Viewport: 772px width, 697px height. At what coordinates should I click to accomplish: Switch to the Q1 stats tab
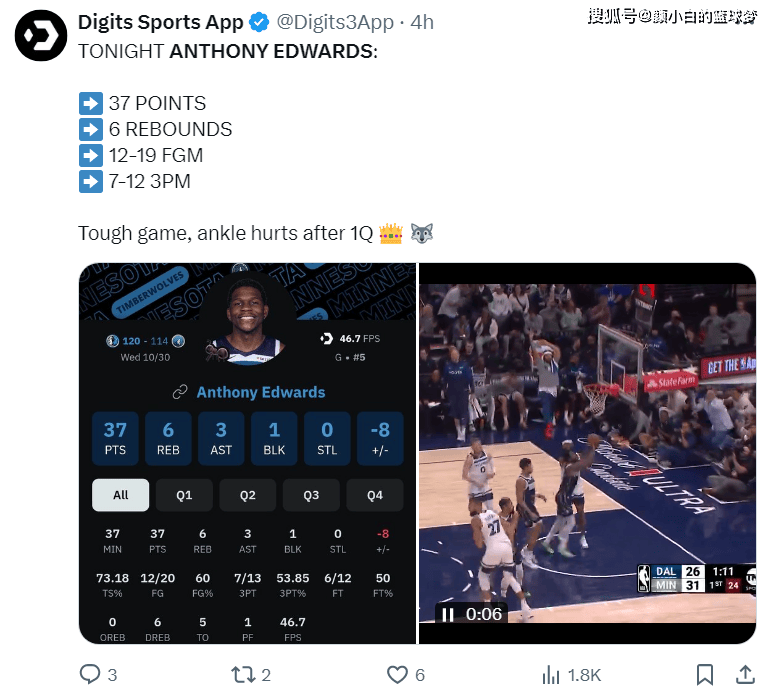tap(184, 495)
